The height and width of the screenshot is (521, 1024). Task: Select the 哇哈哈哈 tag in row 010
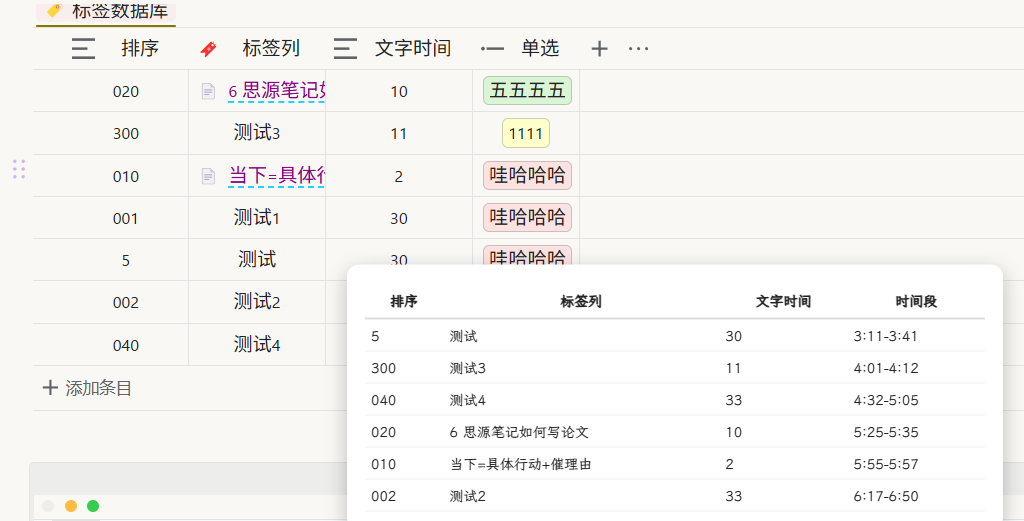pyautogui.click(x=527, y=176)
